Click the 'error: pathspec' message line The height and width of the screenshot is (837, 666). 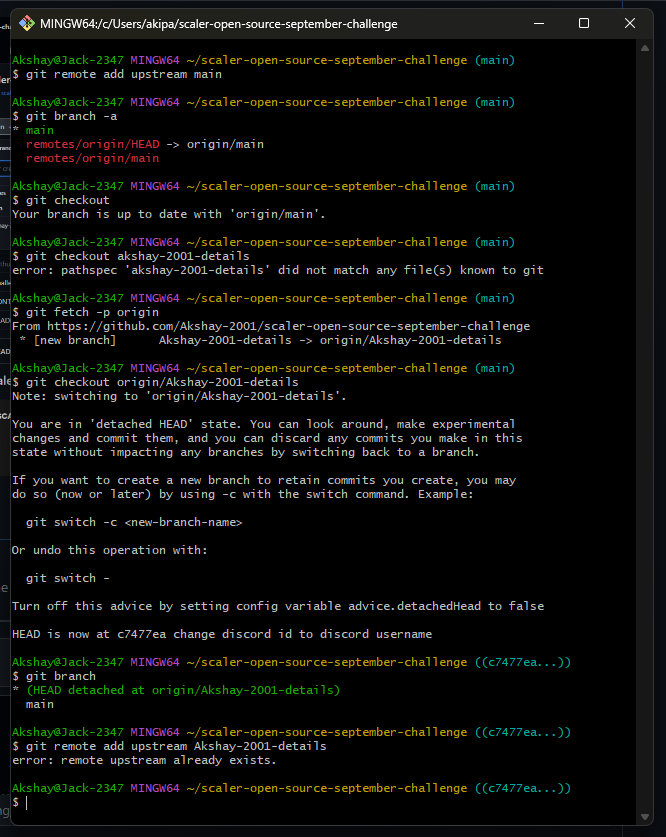[x=278, y=270]
